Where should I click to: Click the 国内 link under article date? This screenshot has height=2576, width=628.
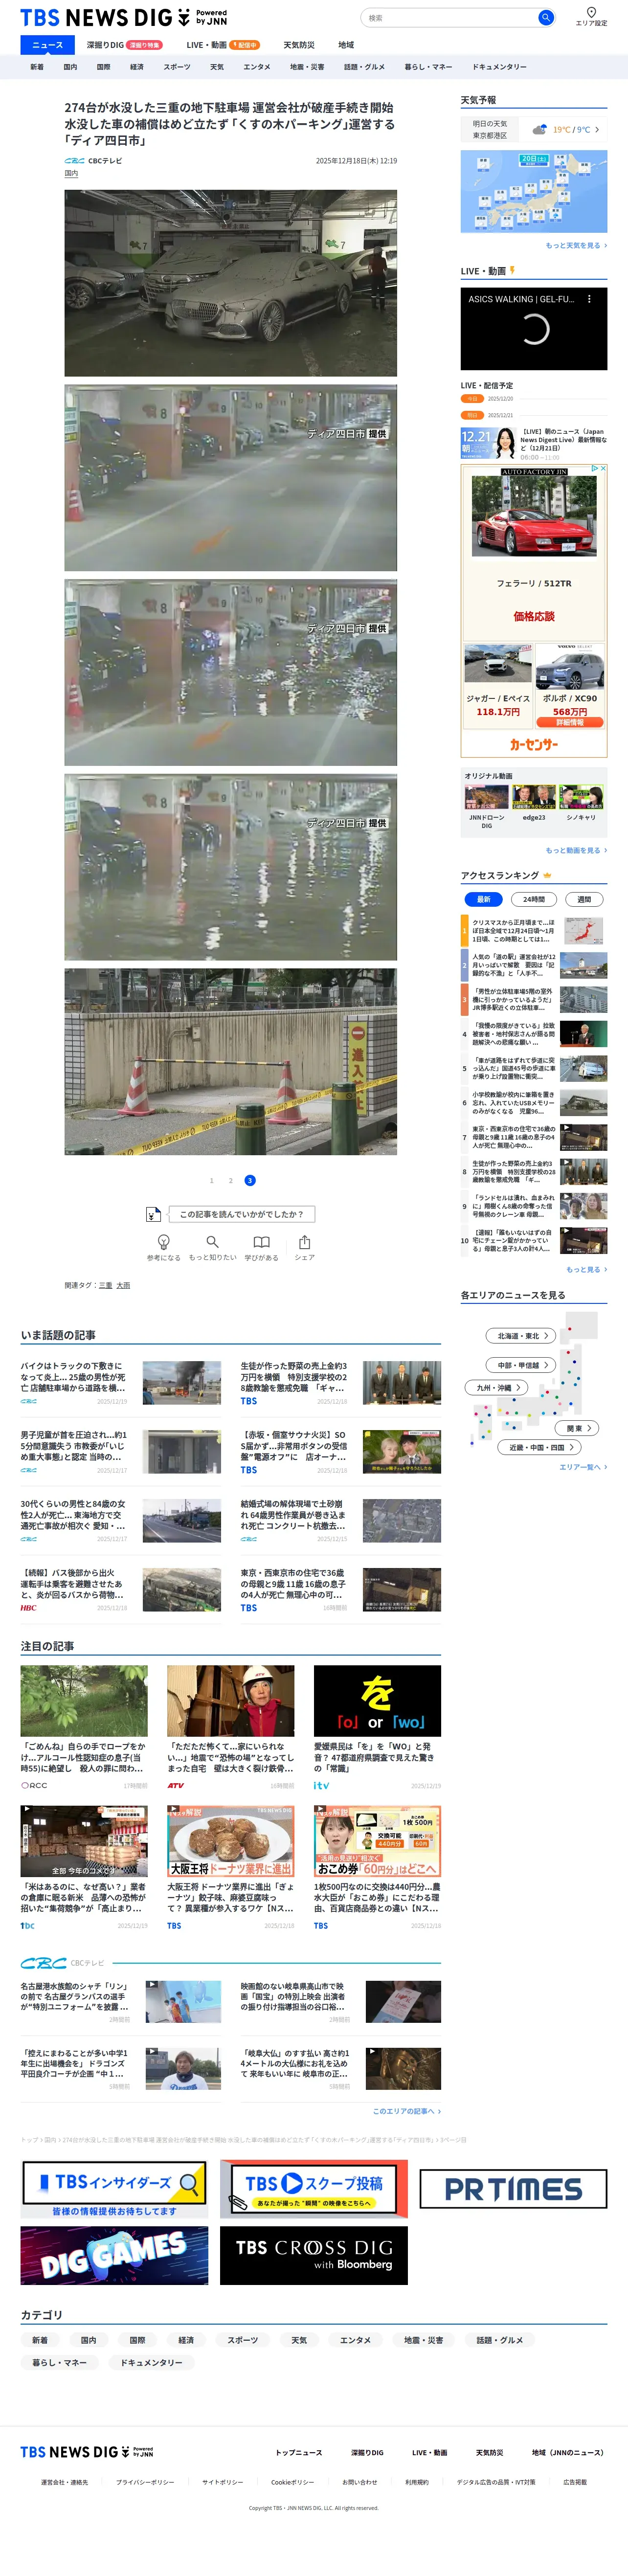click(71, 174)
